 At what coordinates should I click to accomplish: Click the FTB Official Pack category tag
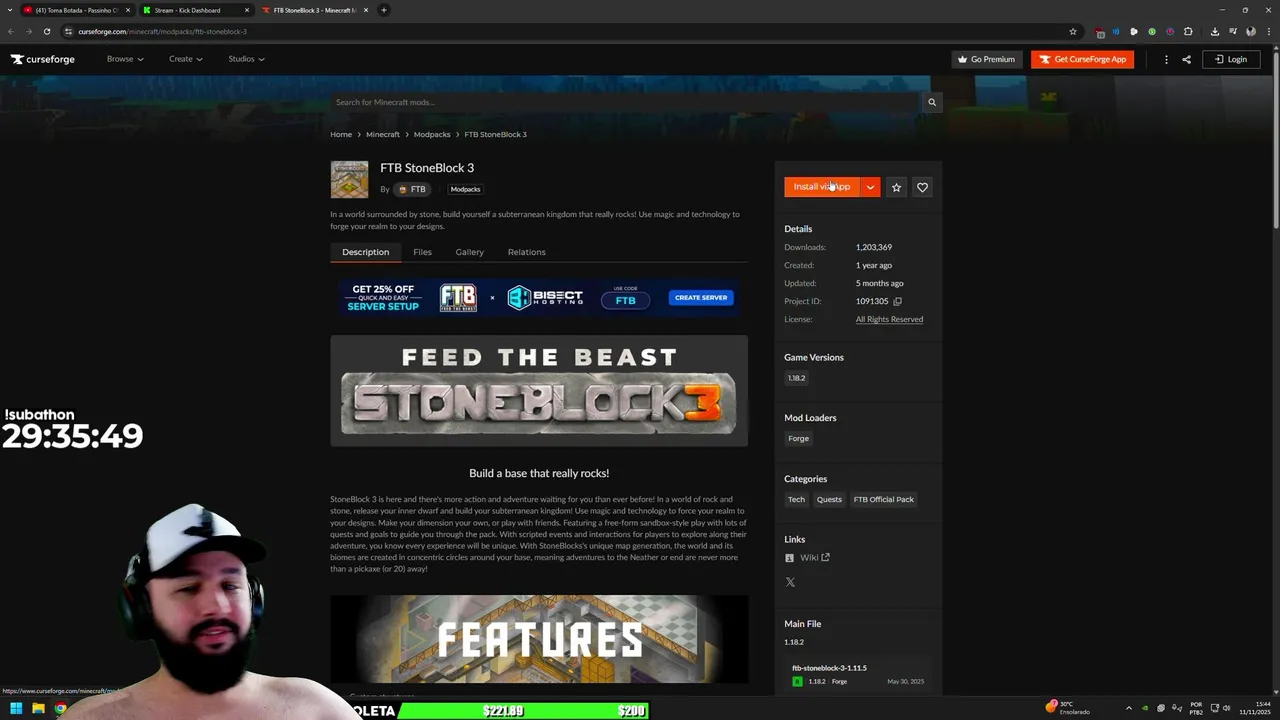(x=883, y=499)
